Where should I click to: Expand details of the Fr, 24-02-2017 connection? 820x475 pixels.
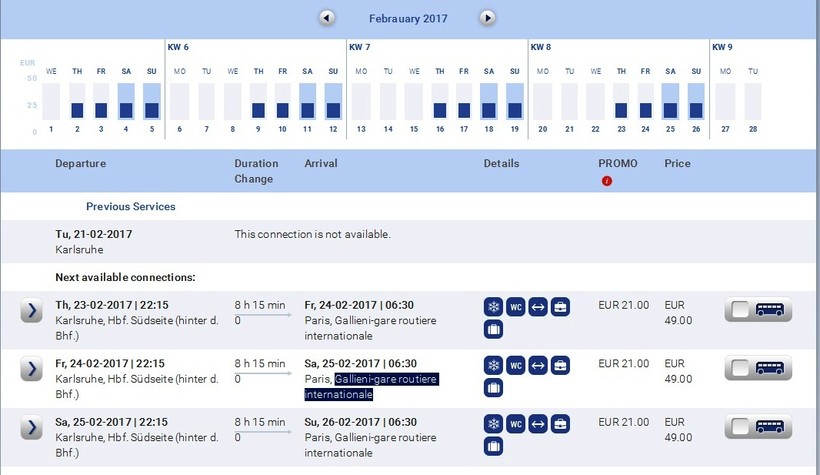(32, 369)
